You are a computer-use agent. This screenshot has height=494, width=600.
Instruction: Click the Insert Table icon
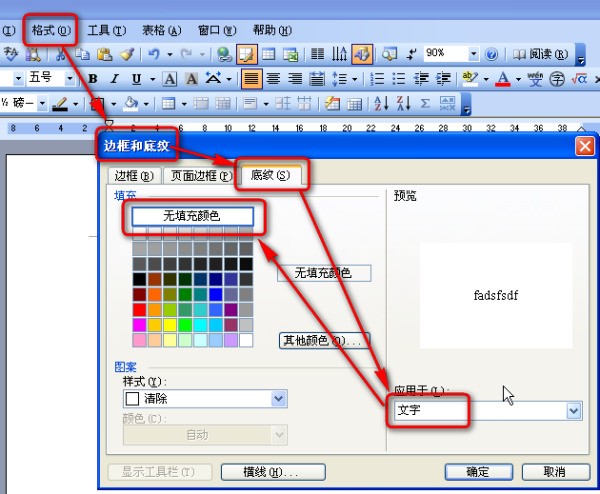coord(269,54)
